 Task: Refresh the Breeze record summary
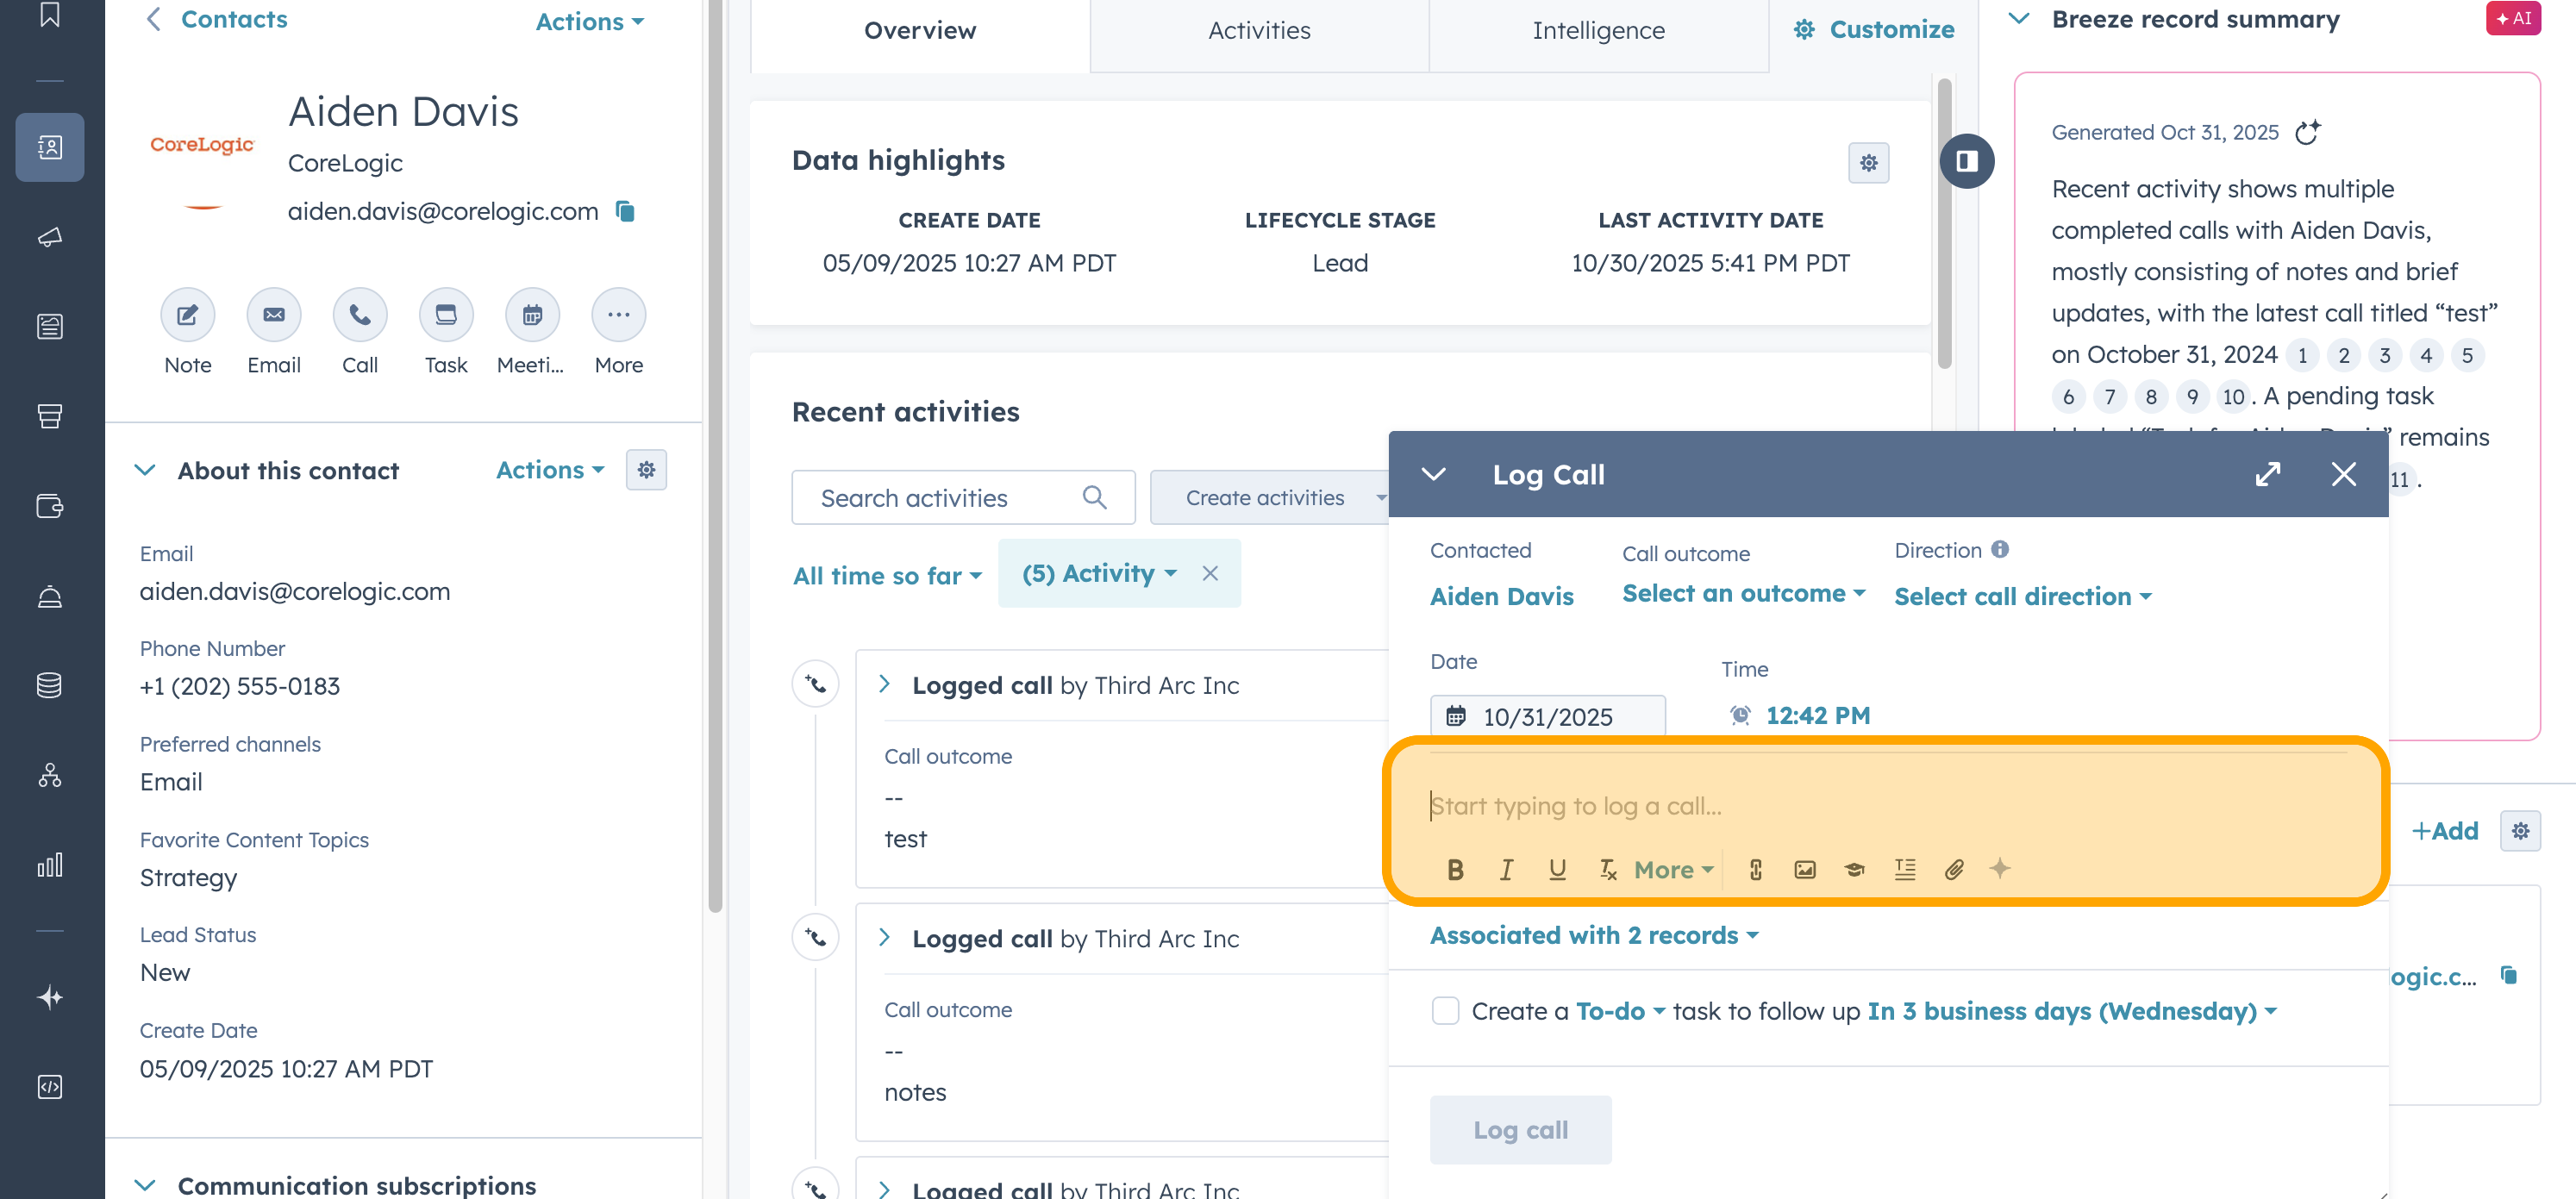[x=2307, y=132]
